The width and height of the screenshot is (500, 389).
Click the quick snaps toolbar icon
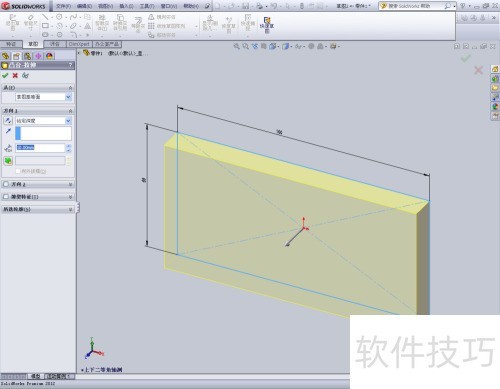(x=267, y=25)
